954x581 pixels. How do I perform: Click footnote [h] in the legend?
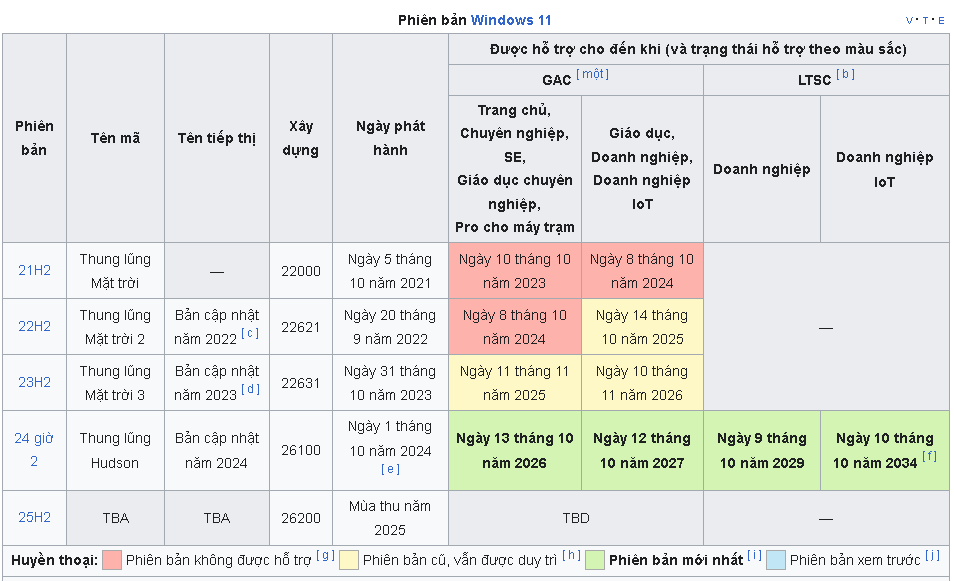pos(570,556)
